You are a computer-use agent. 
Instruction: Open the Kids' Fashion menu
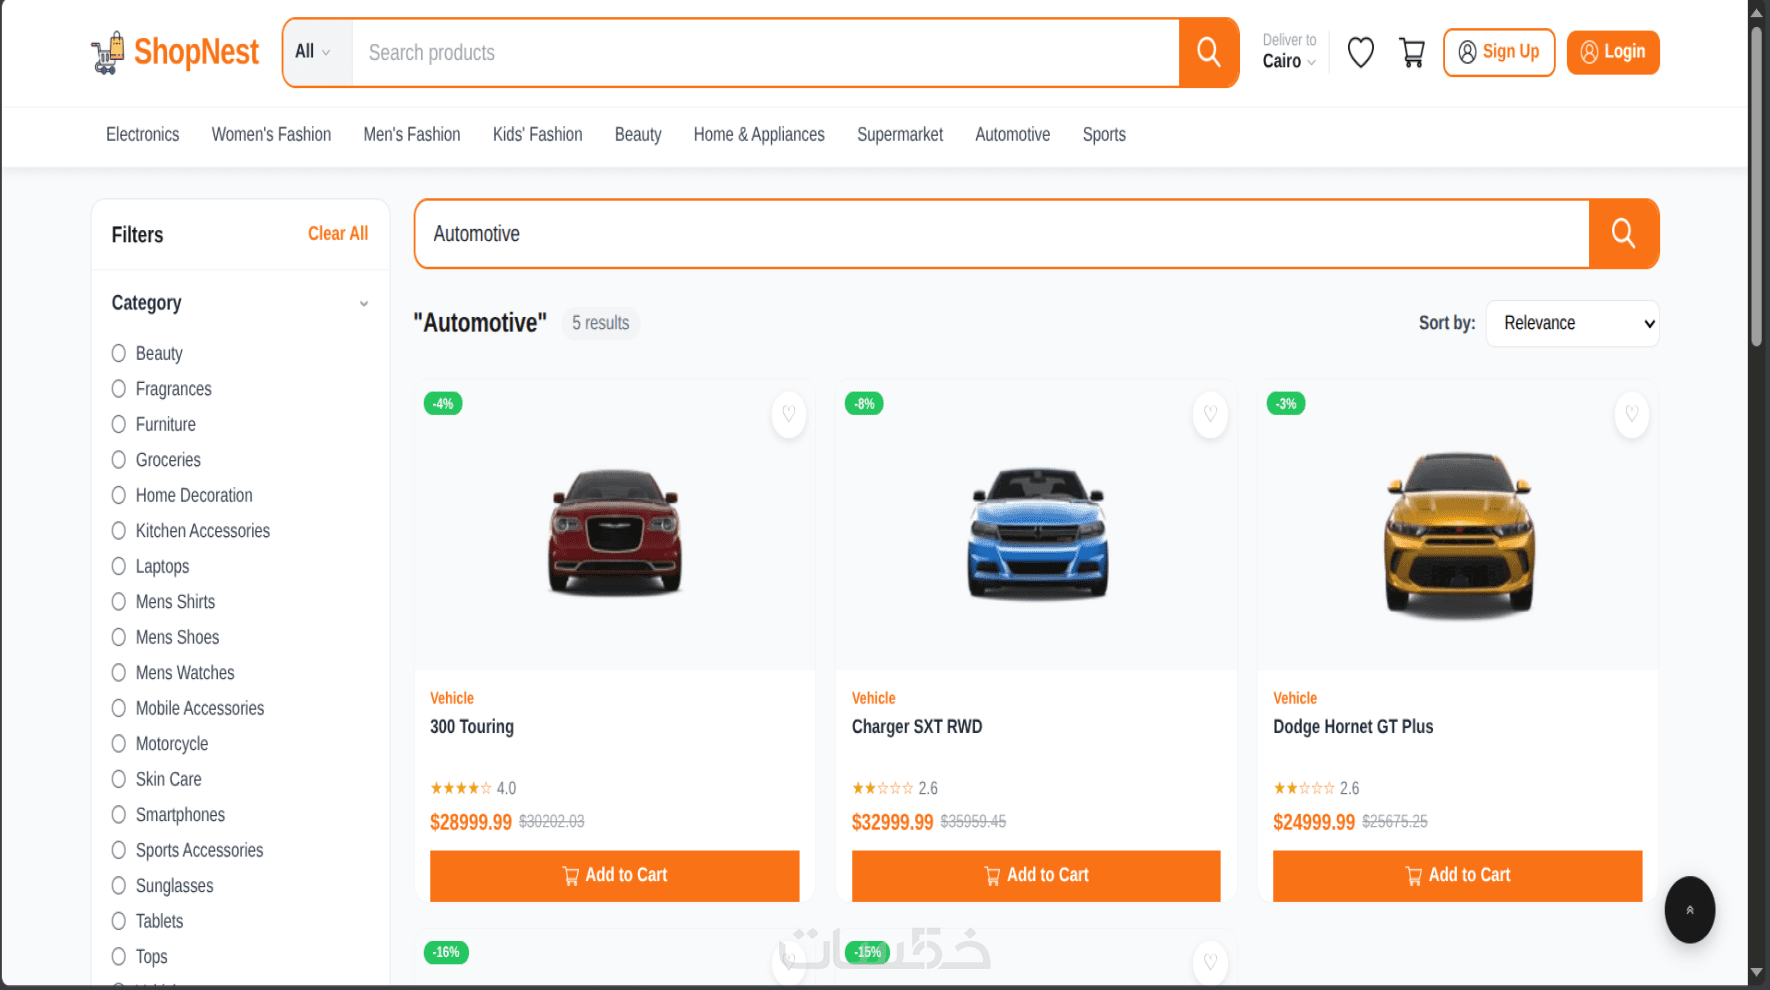click(537, 135)
